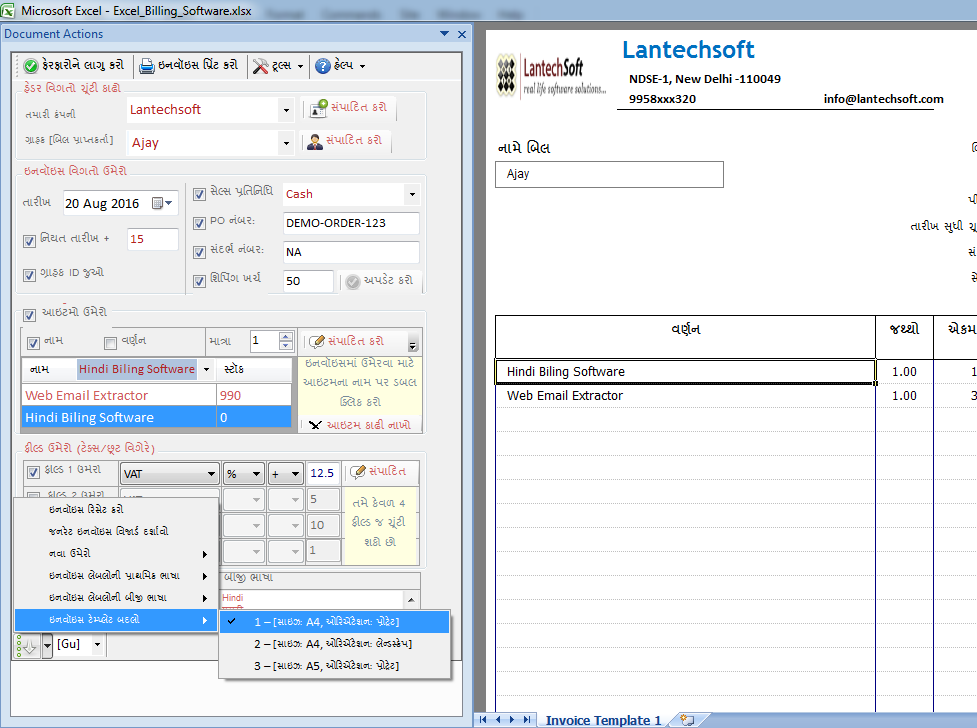
Task: Open invoice label second language submenu
Action: (x=117, y=598)
